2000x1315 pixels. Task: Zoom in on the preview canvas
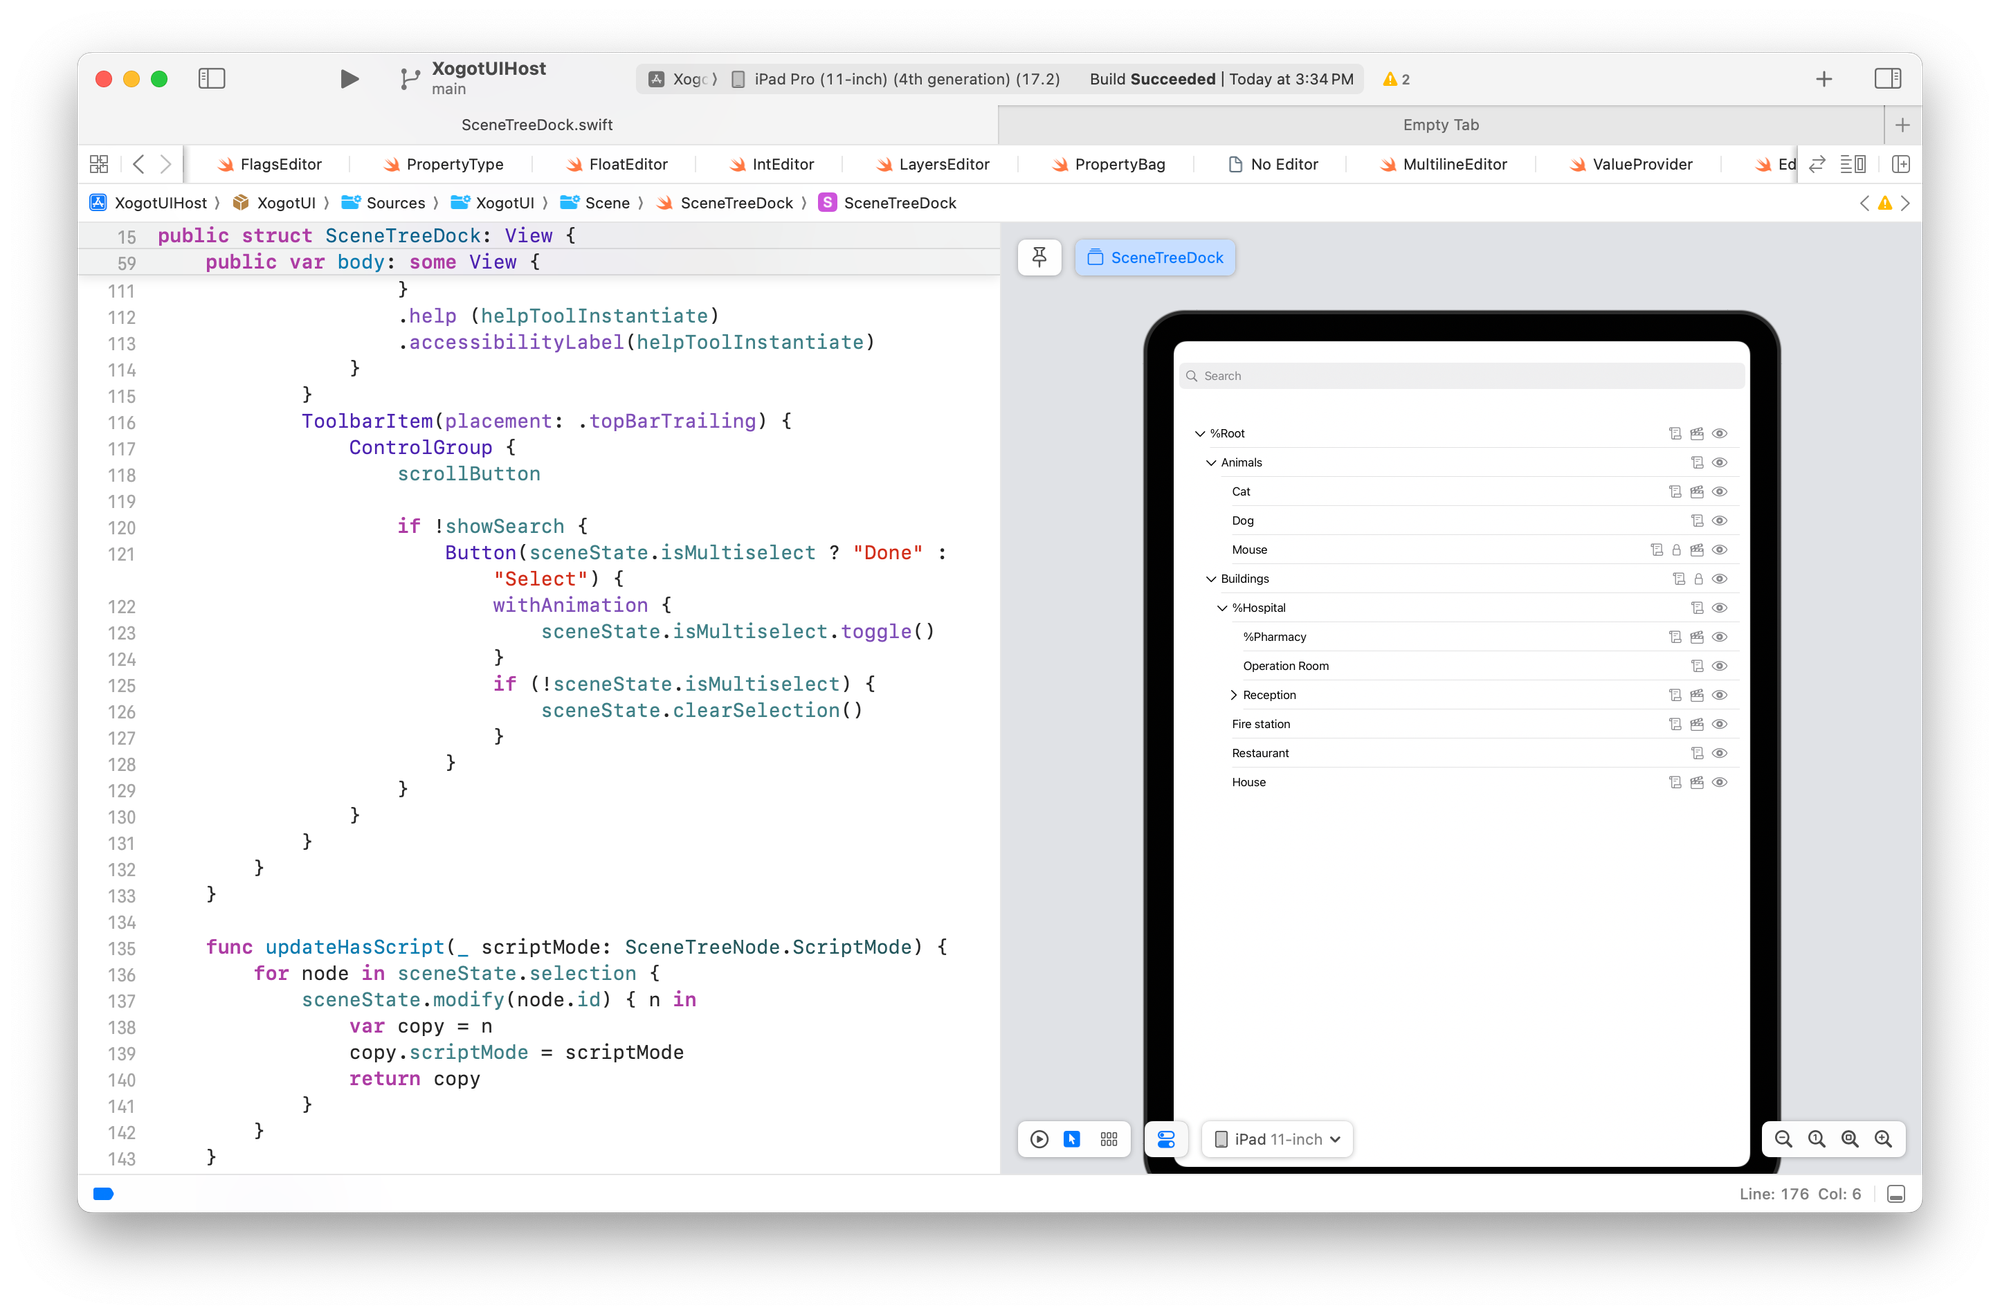(x=1883, y=1139)
